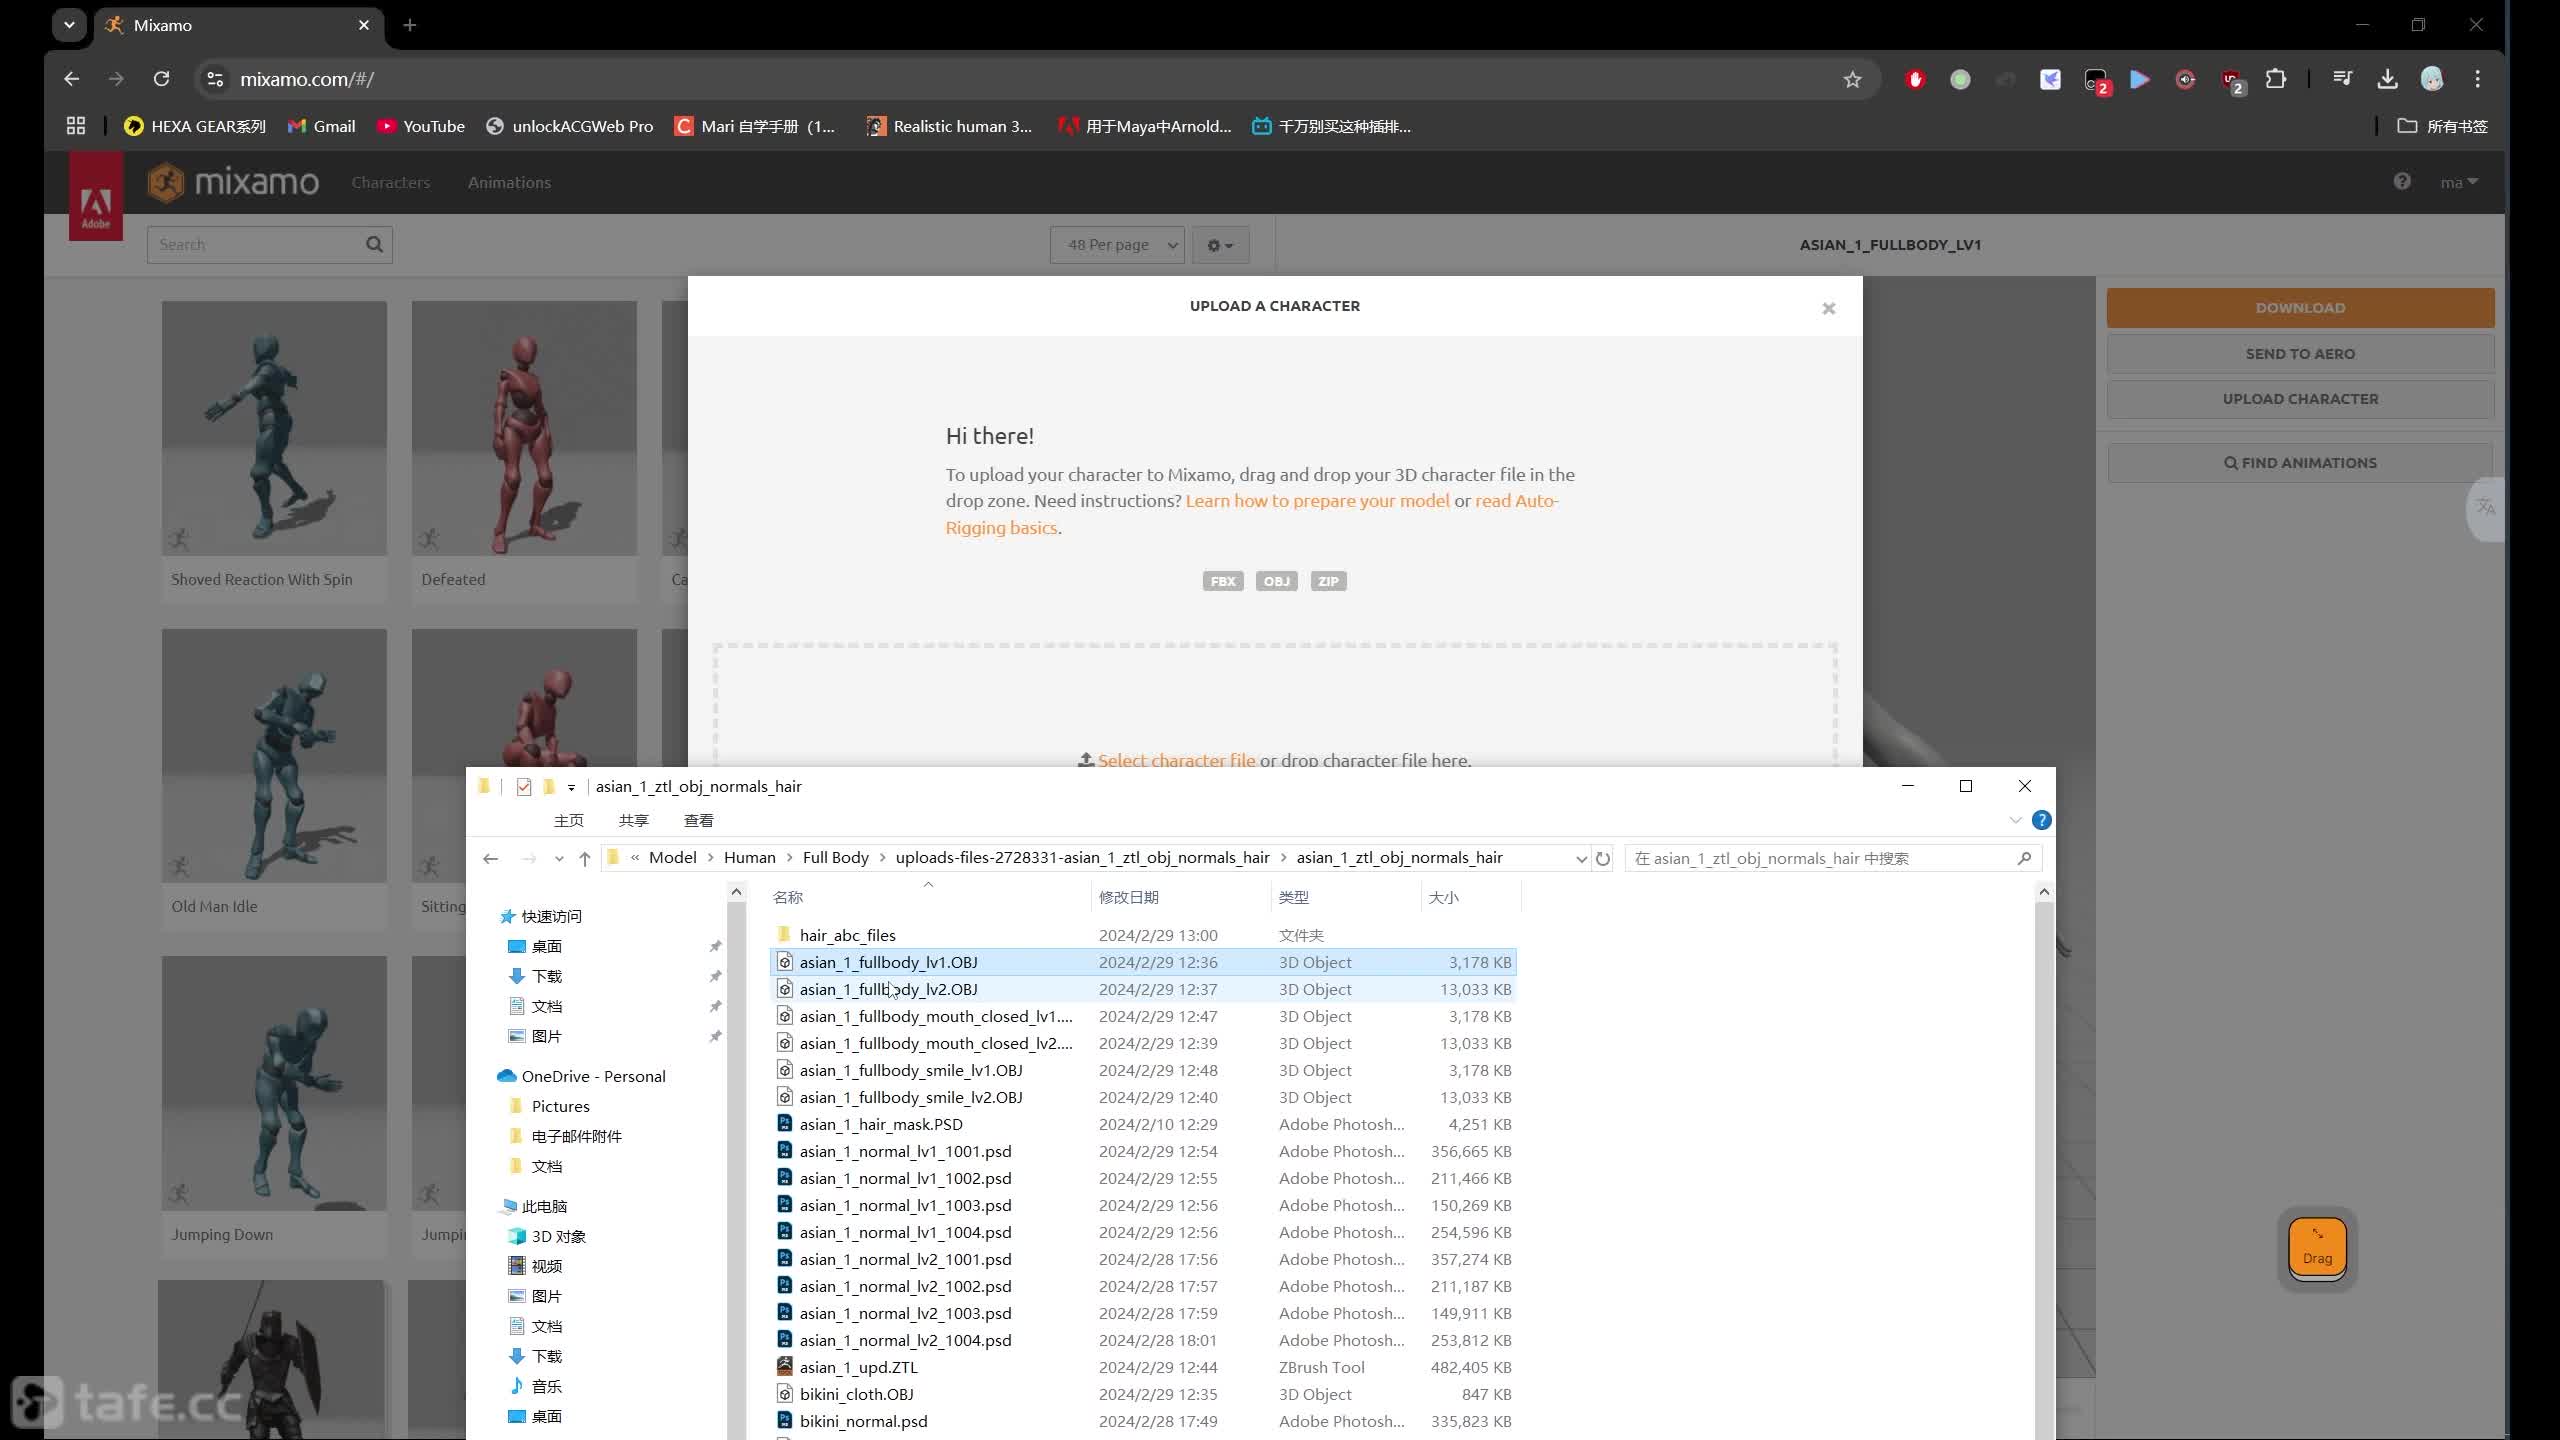
Task: Open Explorer quick access toolbar dropdown
Action: [x=571, y=787]
